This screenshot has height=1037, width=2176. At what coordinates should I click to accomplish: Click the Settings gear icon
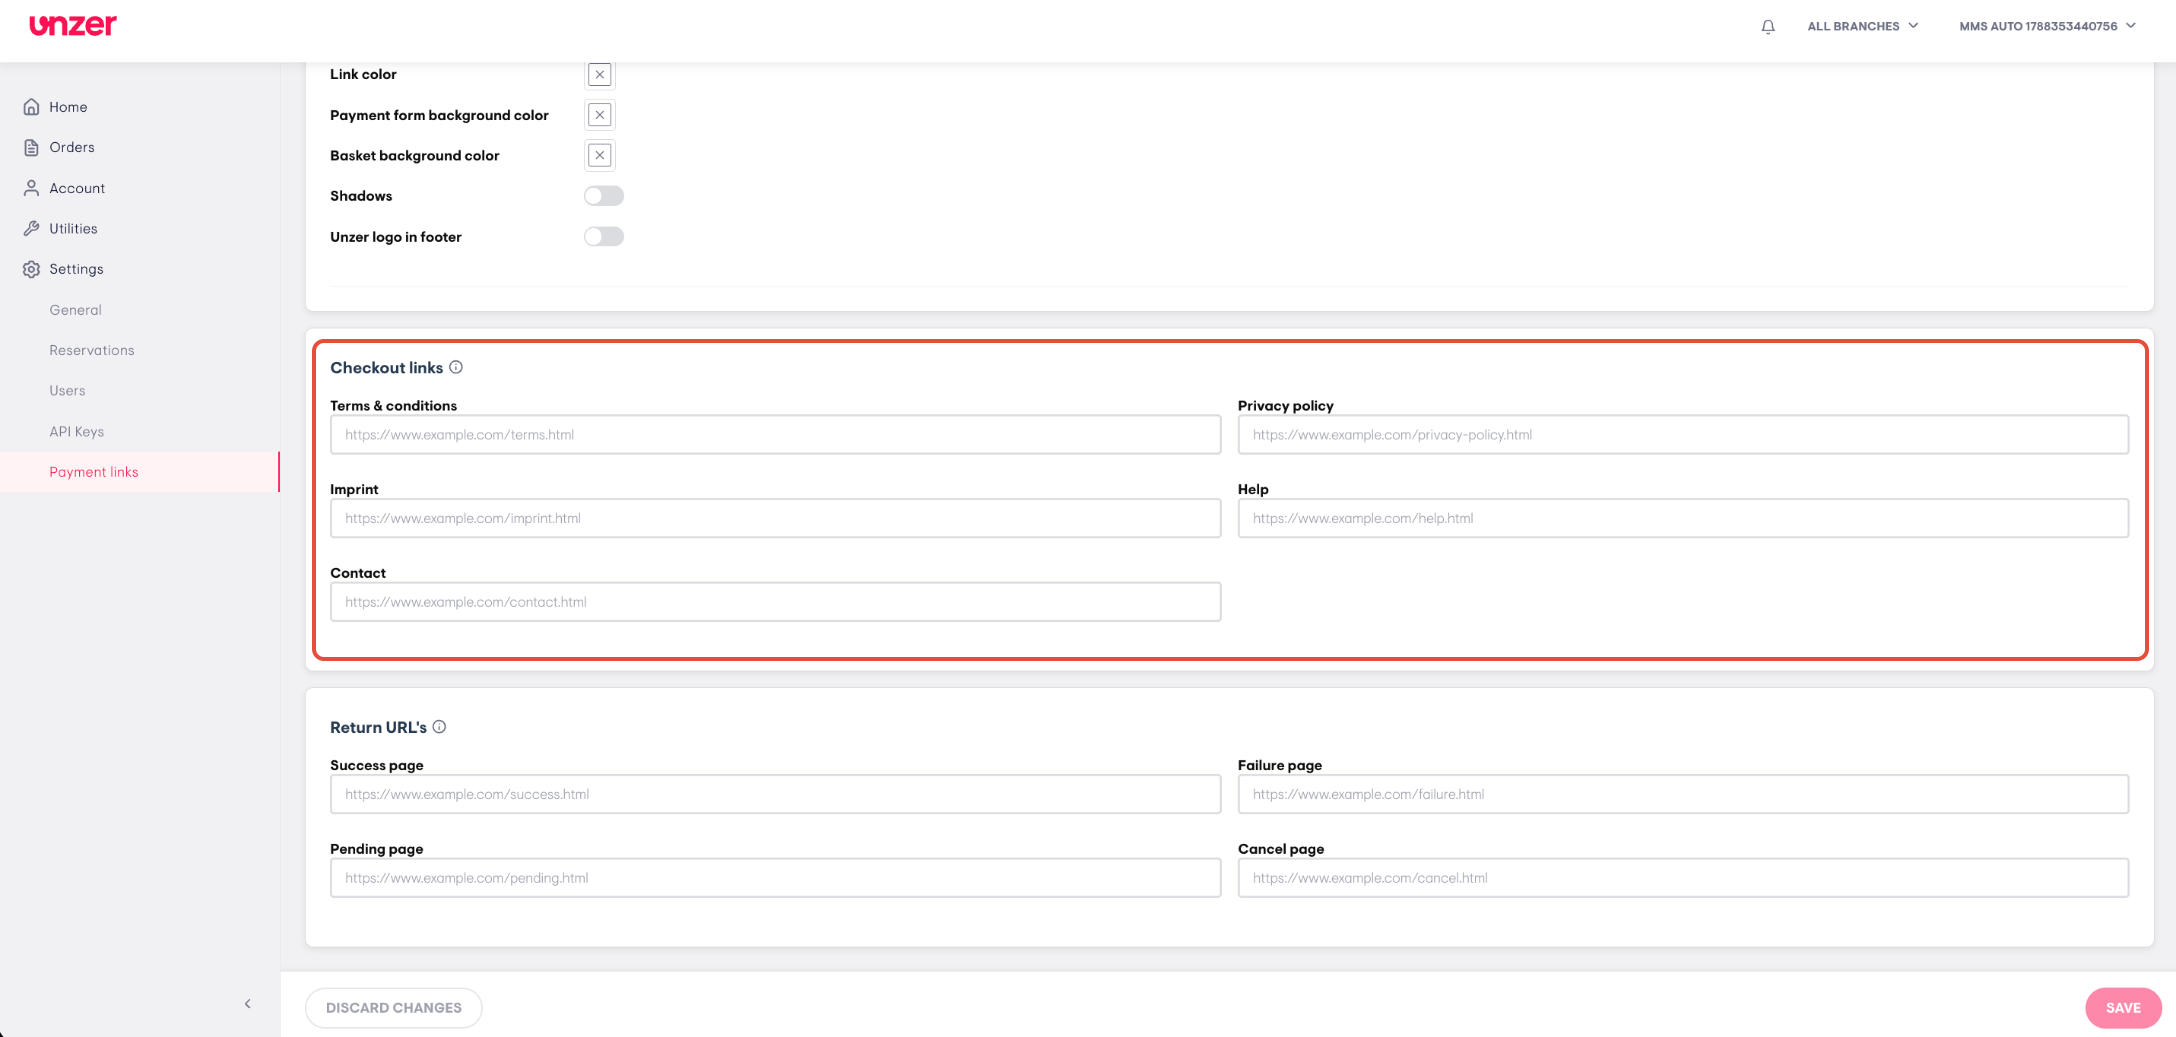click(32, 269)
